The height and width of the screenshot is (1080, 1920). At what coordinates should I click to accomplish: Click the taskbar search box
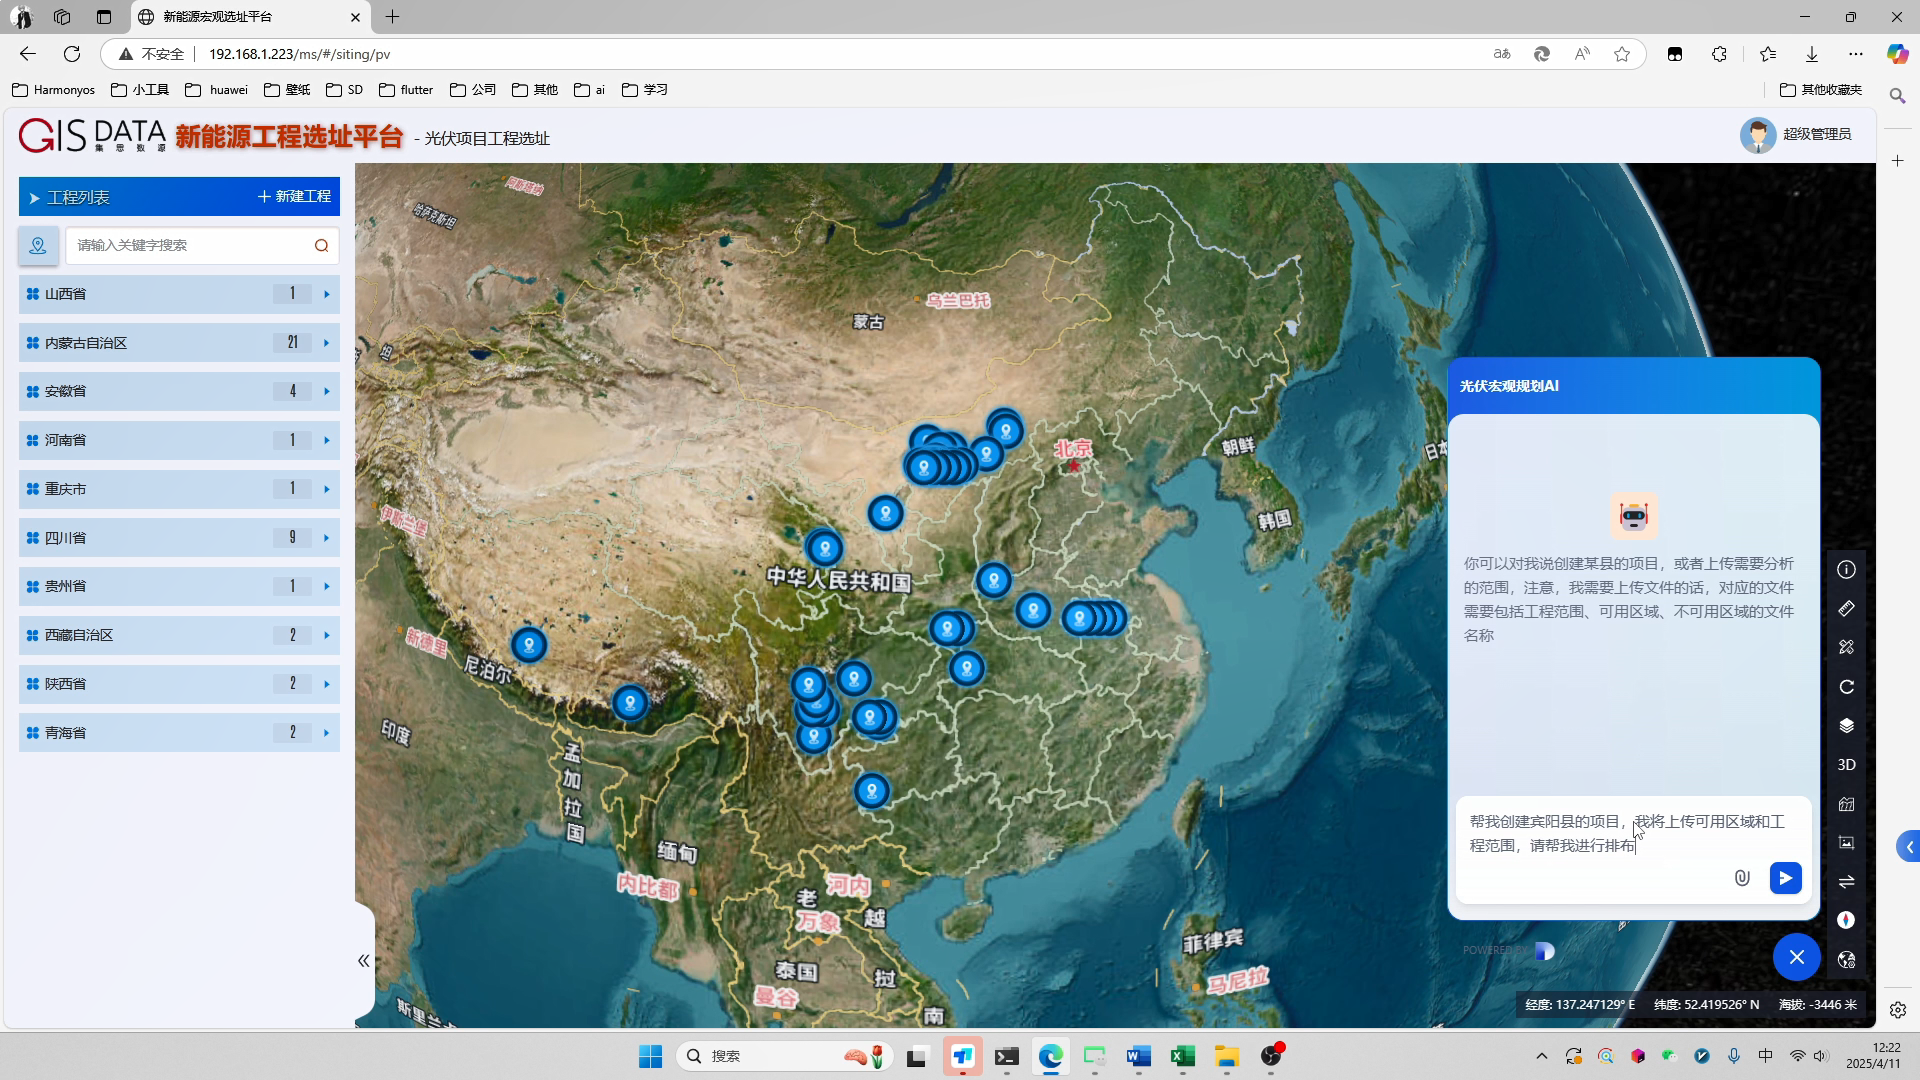784,1057
